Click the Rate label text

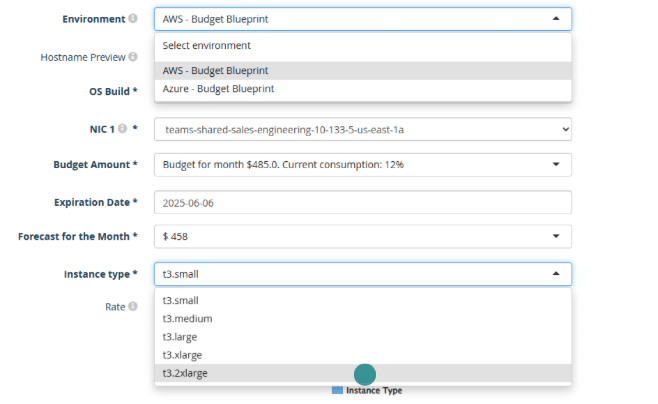(x=115, y=307)
